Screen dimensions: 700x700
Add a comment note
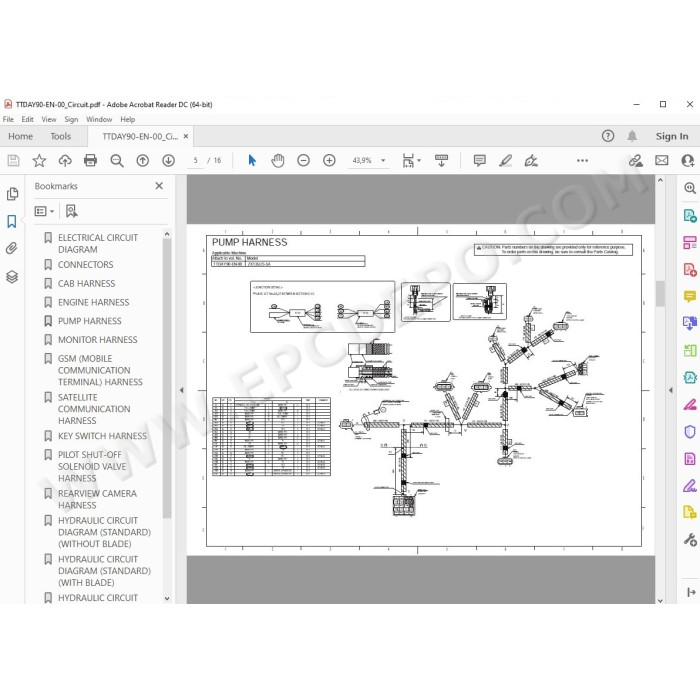pos(479,160)
